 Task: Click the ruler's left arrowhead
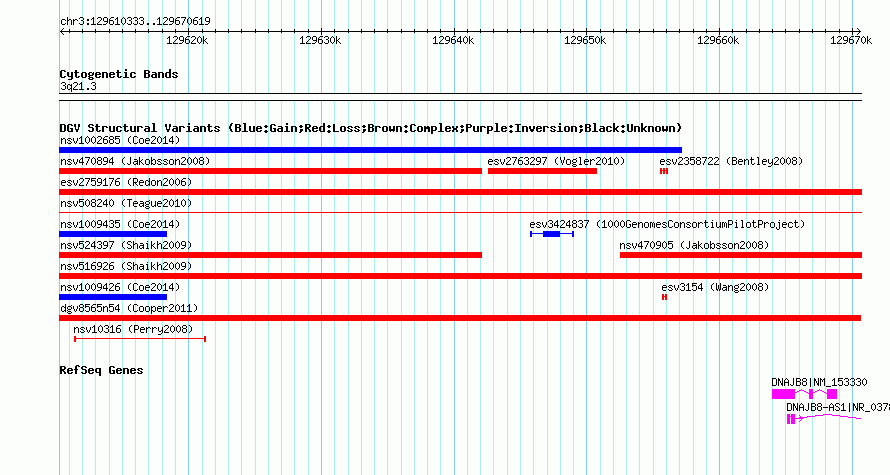(x=63, y=32)
